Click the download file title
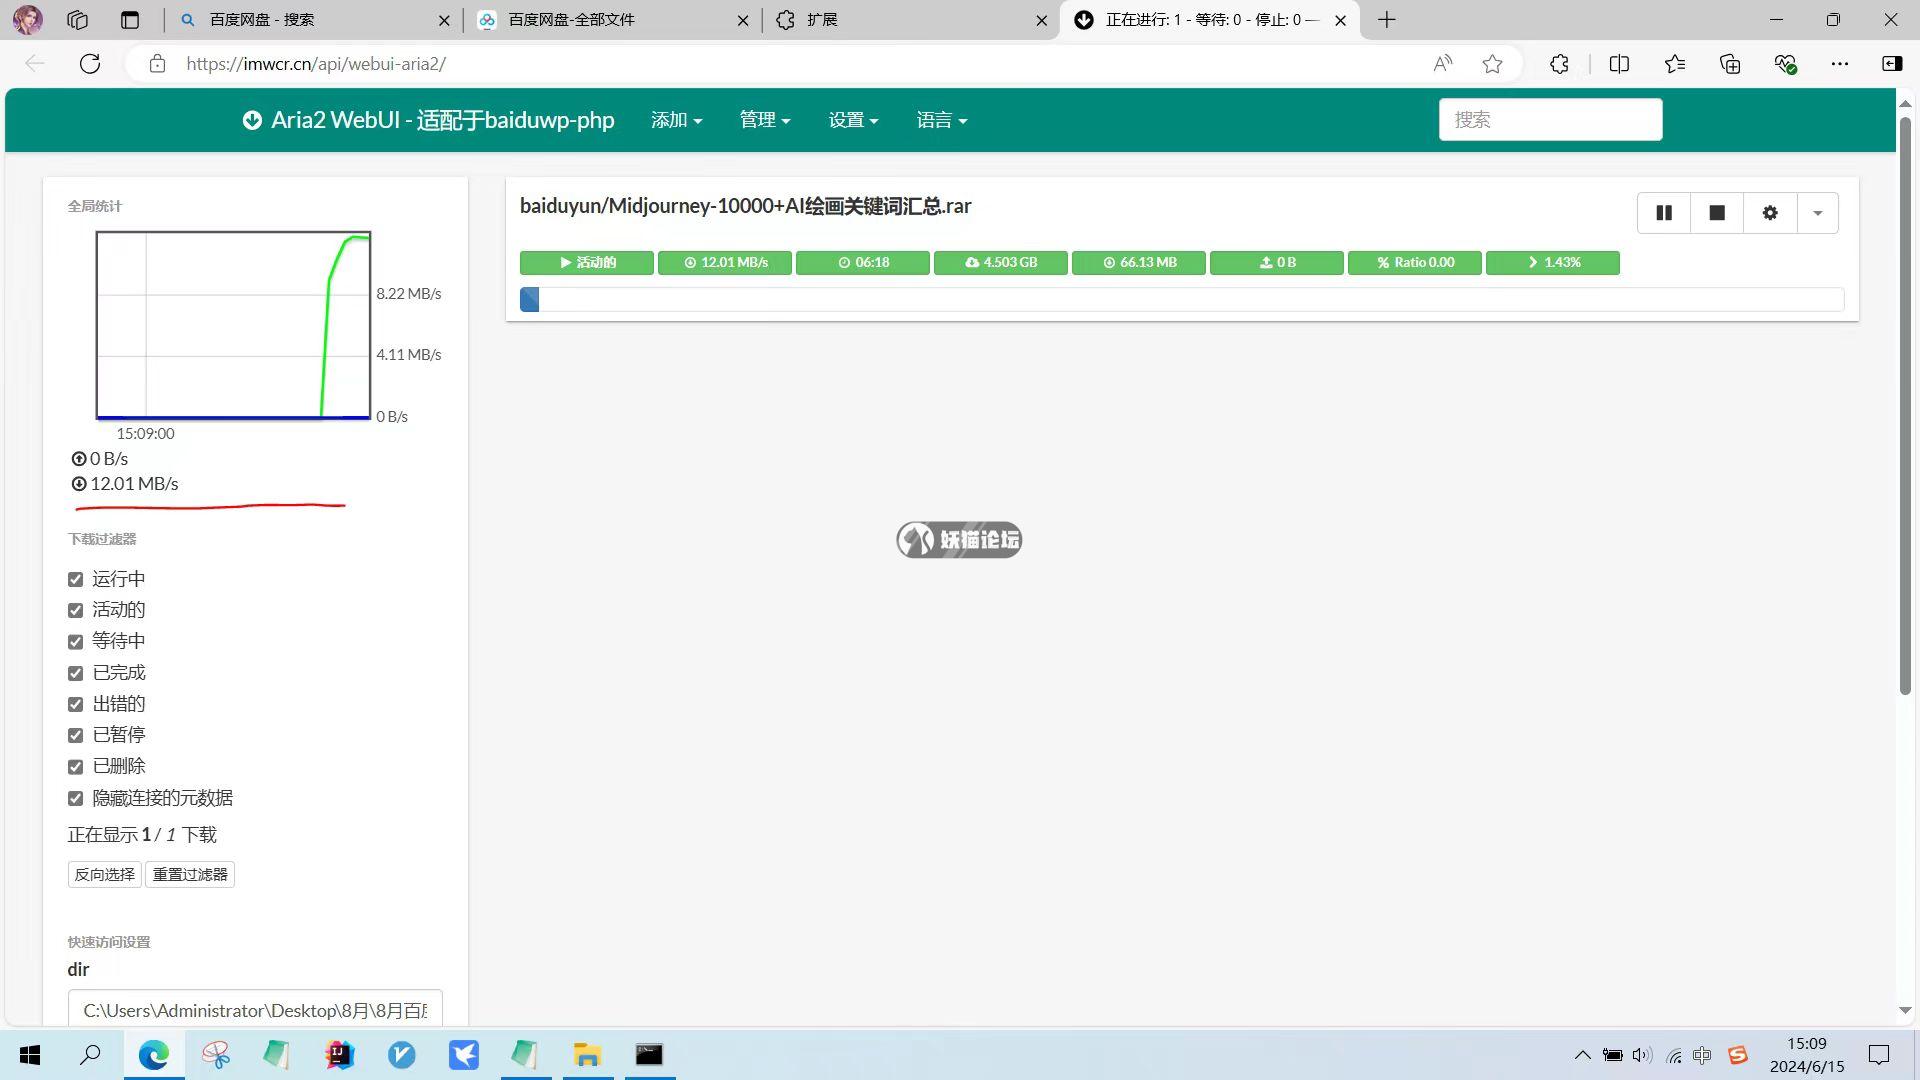Viewport: 1920px width, 1080px height. click(x=746, y=206)
